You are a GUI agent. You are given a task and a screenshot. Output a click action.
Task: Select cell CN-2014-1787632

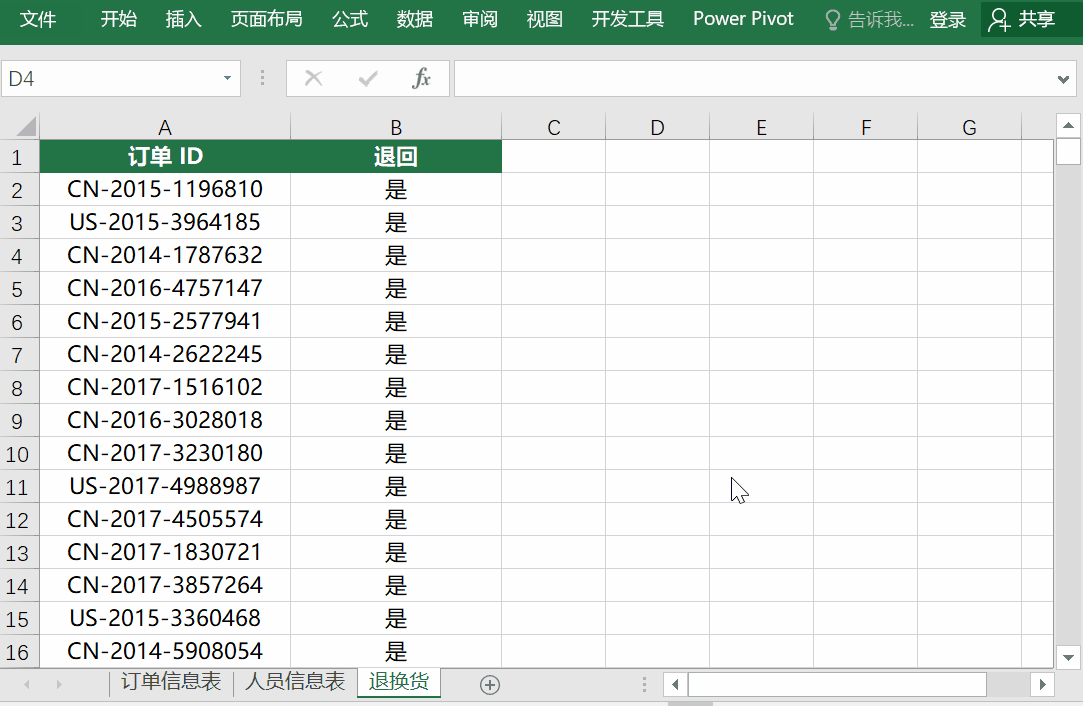coord(165,256)
